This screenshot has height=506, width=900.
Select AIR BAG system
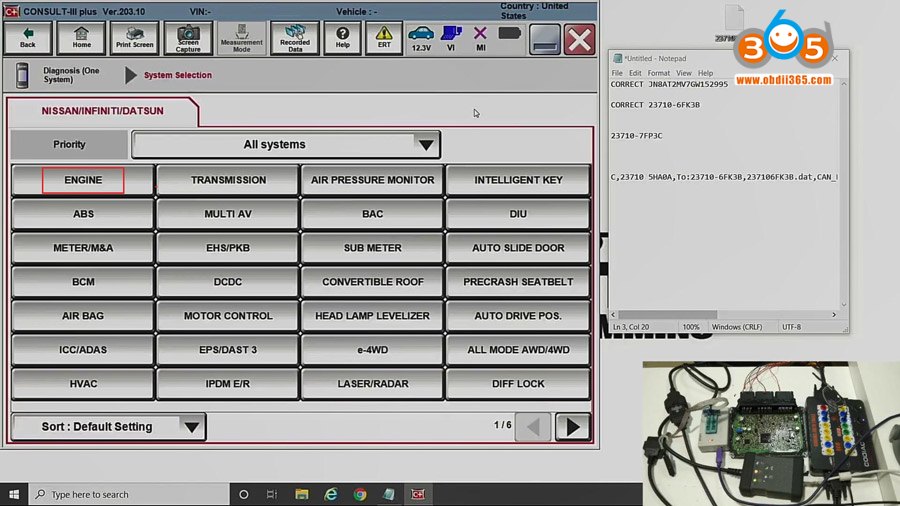pos(83,316)
